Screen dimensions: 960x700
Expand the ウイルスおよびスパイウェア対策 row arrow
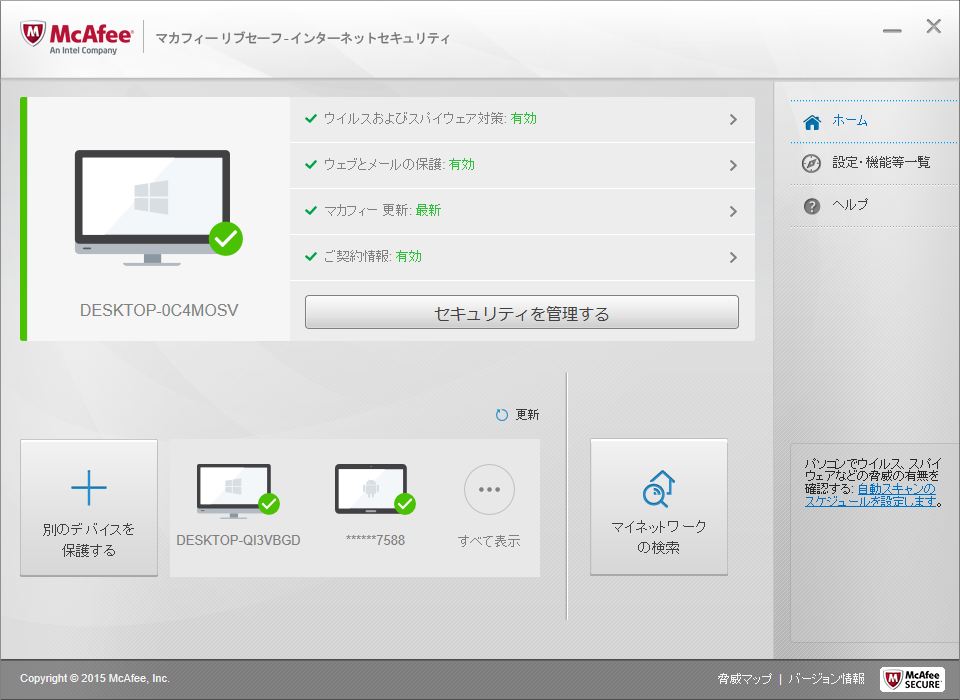[x=733, y=120]
